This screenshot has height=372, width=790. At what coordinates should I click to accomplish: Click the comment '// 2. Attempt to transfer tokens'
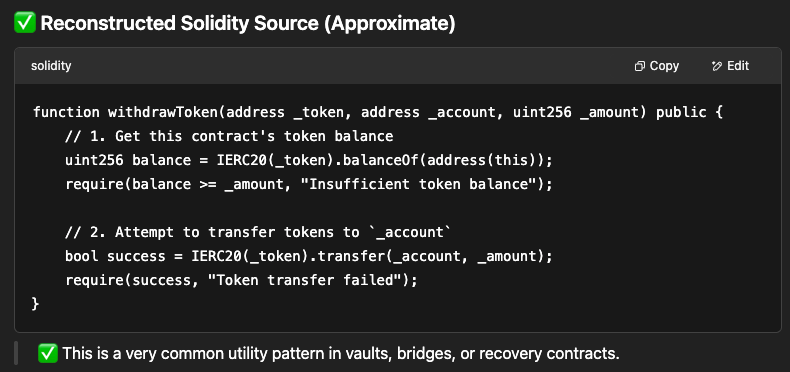[x=258, y=232]
